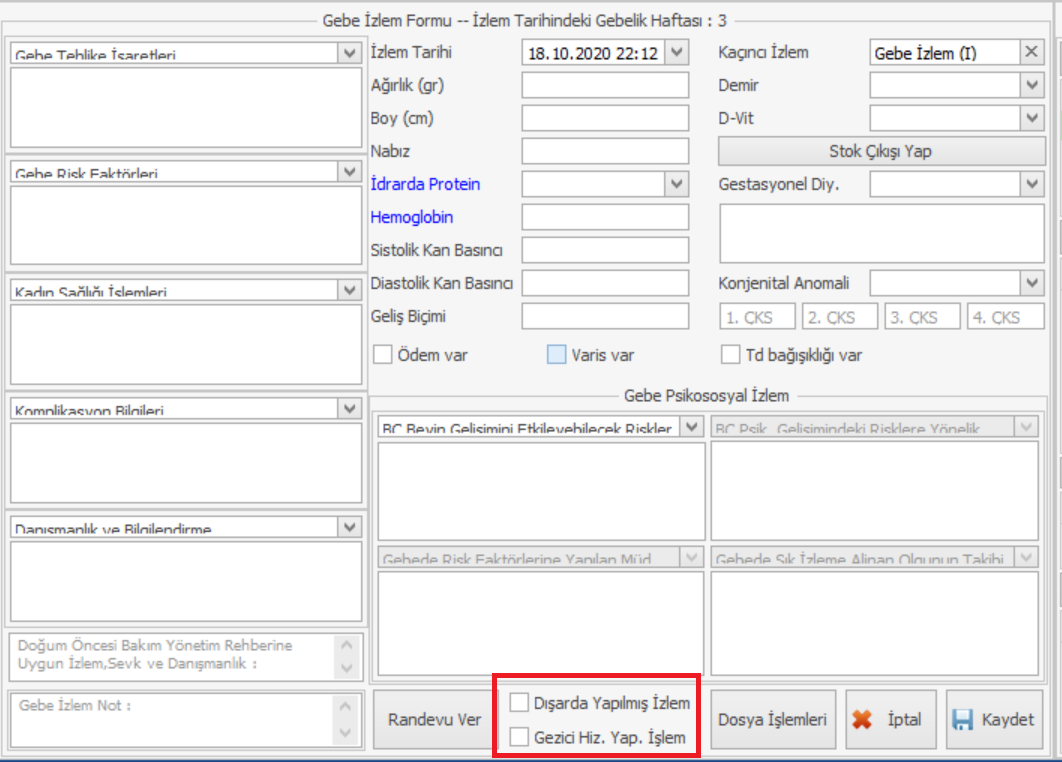
Task: Toggle the Varis var checkbox
Action: click(x=557, y=355)
